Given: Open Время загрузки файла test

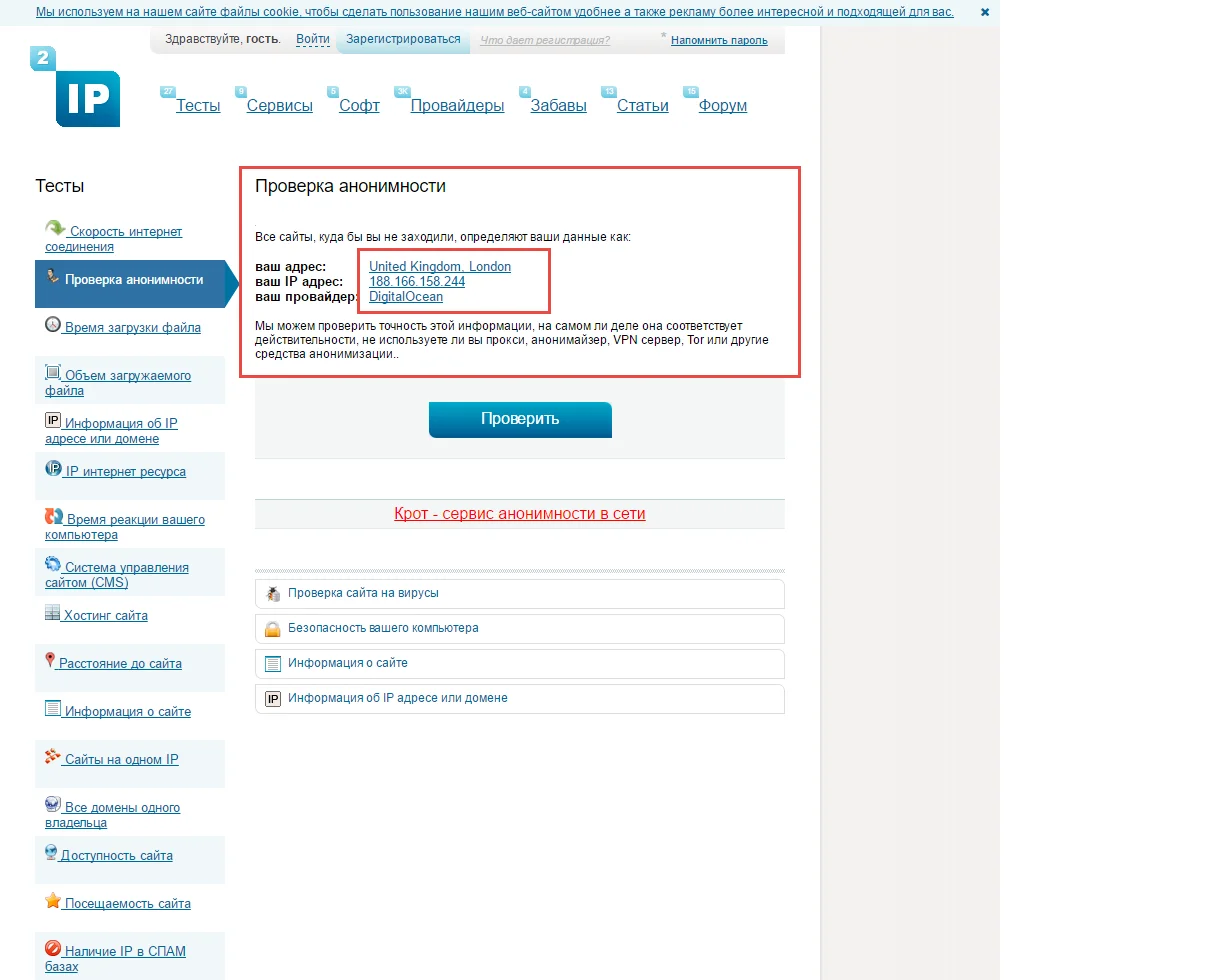Looking at the screenshot, I should point(133,328).
